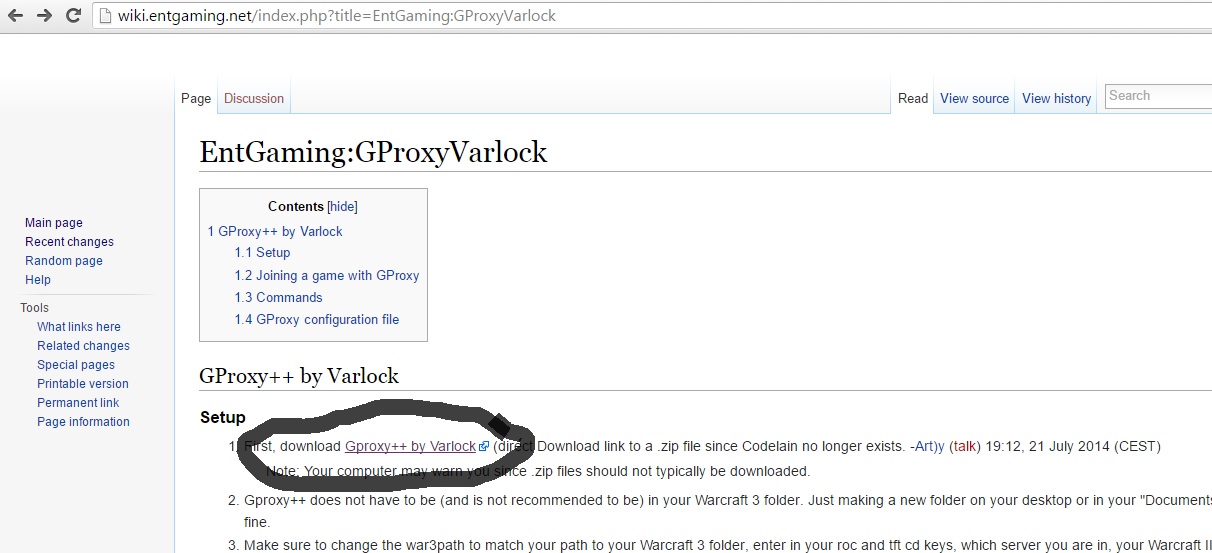Download via Gproxy++ by Varlock link
The image size is (1212, 553).
click(410, 447)
